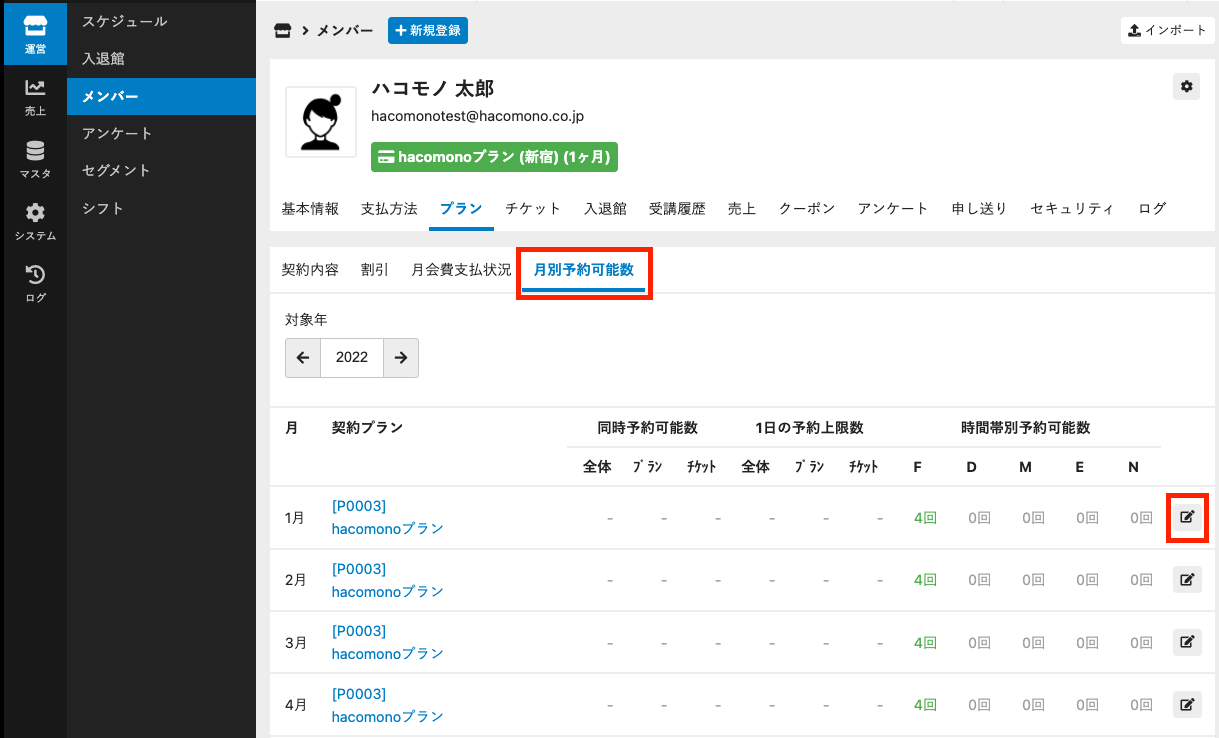Image resolution: width=1219 pixels, height=738 pixels.
Task: Open the ログ history icon
Action: click(35, 283)
